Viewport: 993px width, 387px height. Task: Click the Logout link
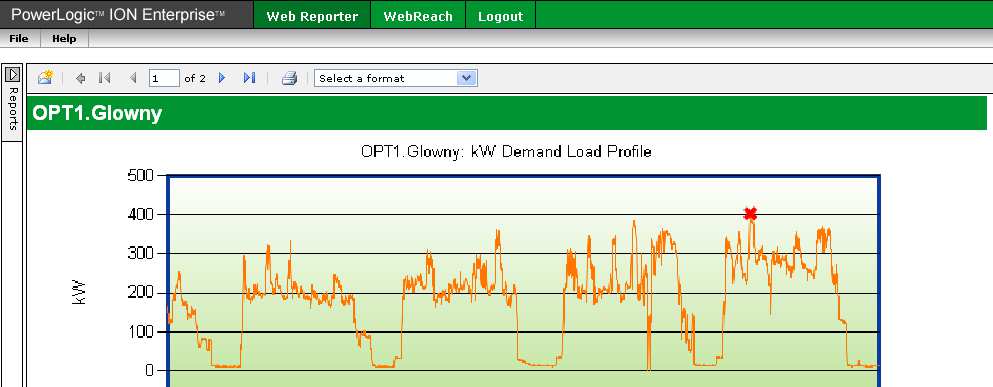coord(501,16)
